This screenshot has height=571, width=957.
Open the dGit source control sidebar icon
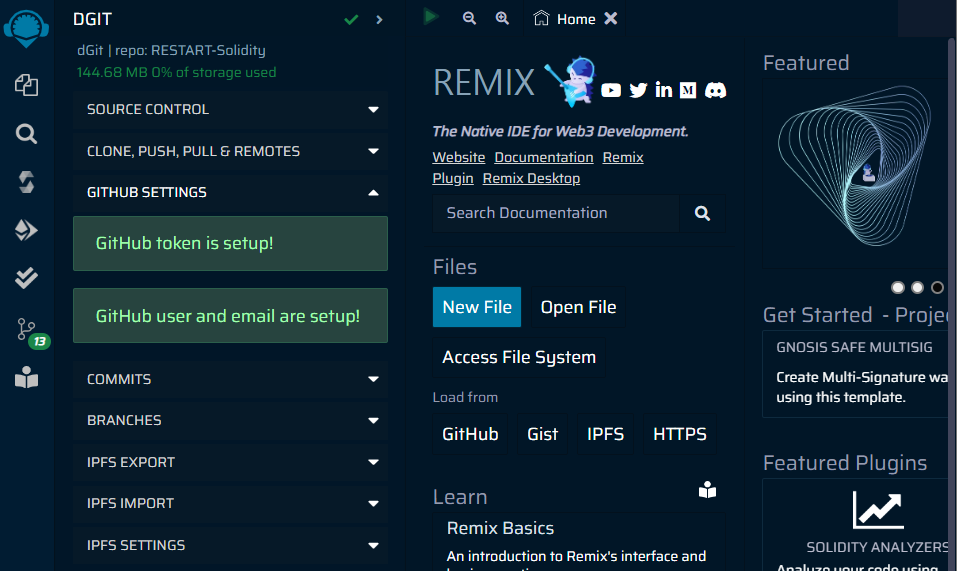click(x=26, y=329)
